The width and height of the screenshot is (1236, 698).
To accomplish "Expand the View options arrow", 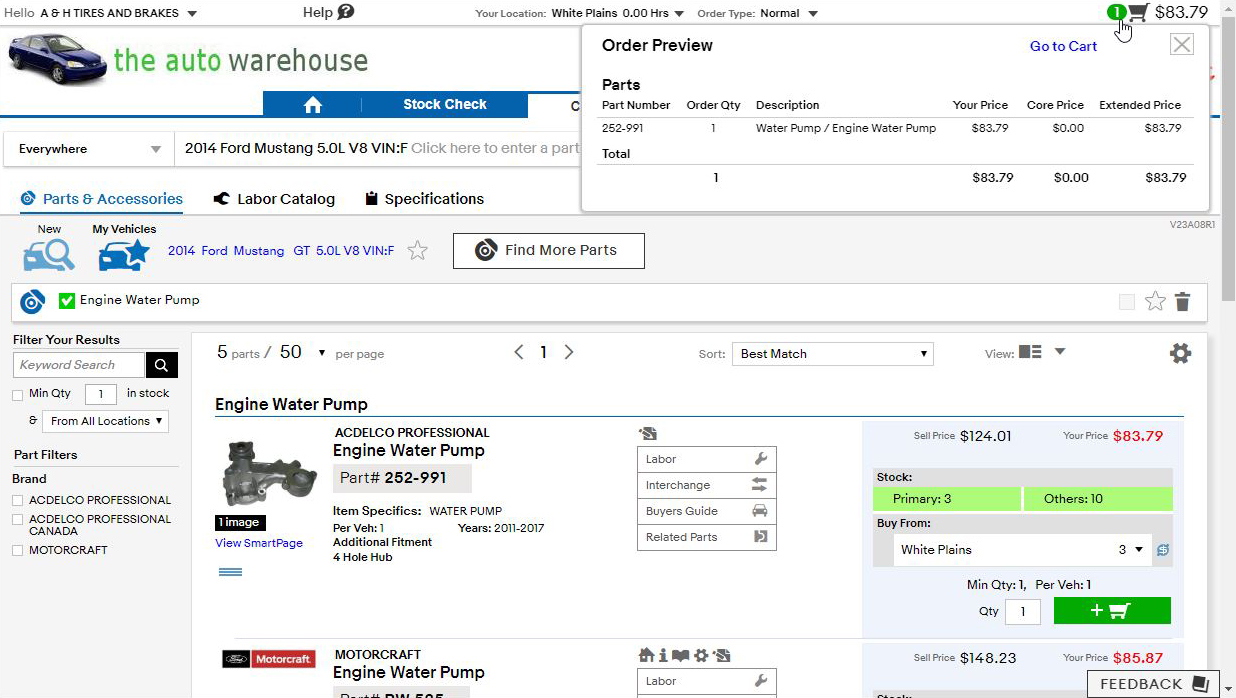I will [1060, 351].
